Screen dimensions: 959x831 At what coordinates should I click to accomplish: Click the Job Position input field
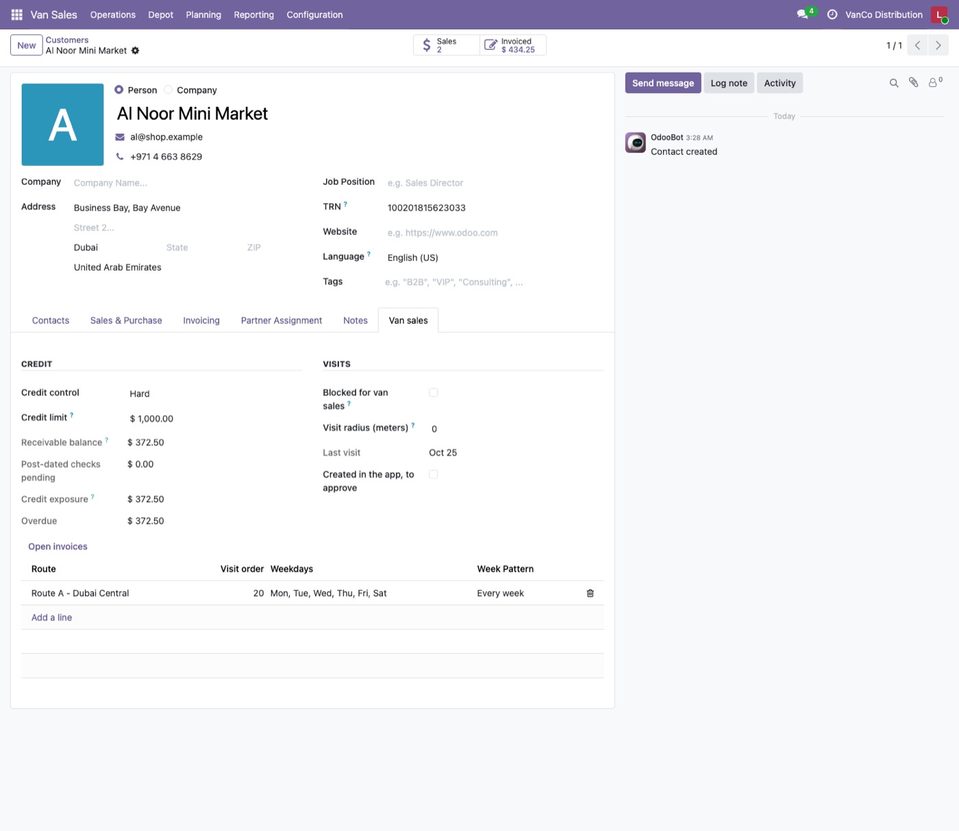(x=495, y=183)
